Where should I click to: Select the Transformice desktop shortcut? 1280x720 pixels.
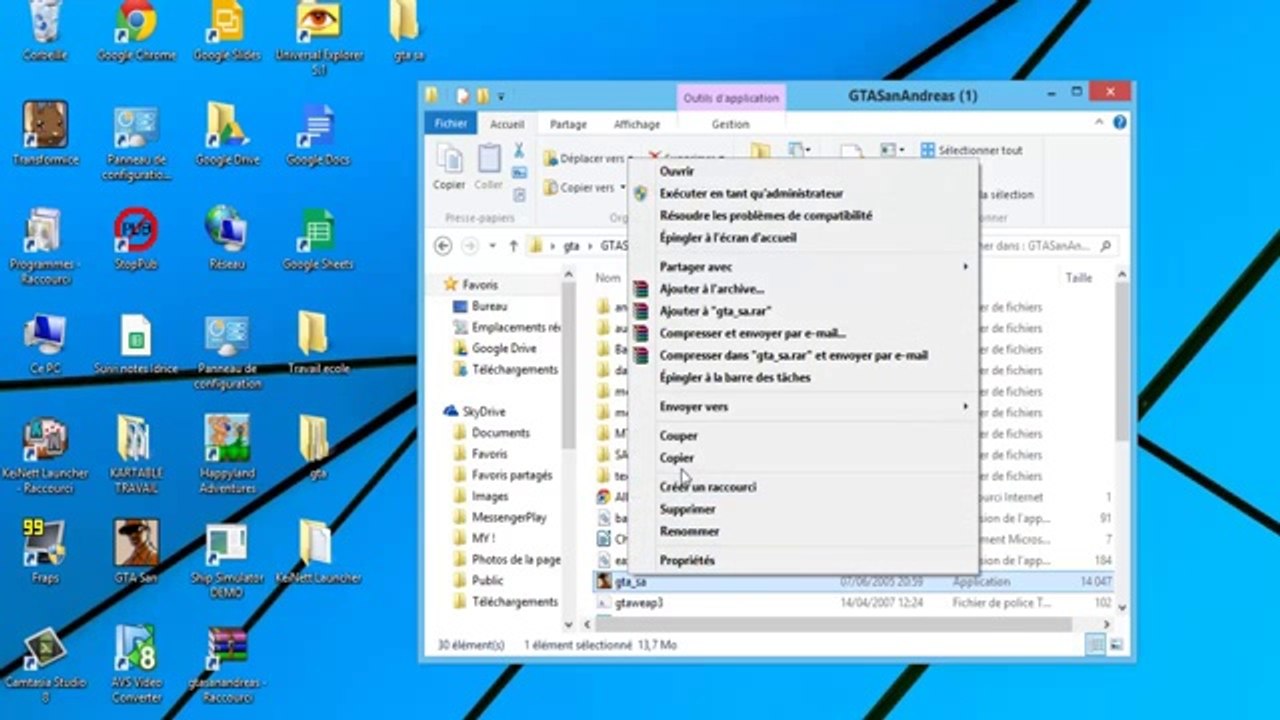pyautogui.click(x=45, y=133)
